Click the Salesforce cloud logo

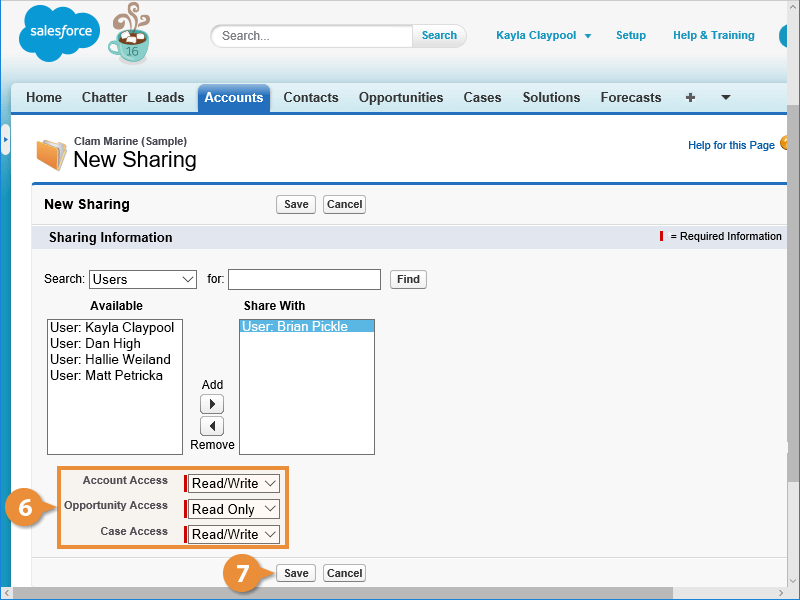59,34
